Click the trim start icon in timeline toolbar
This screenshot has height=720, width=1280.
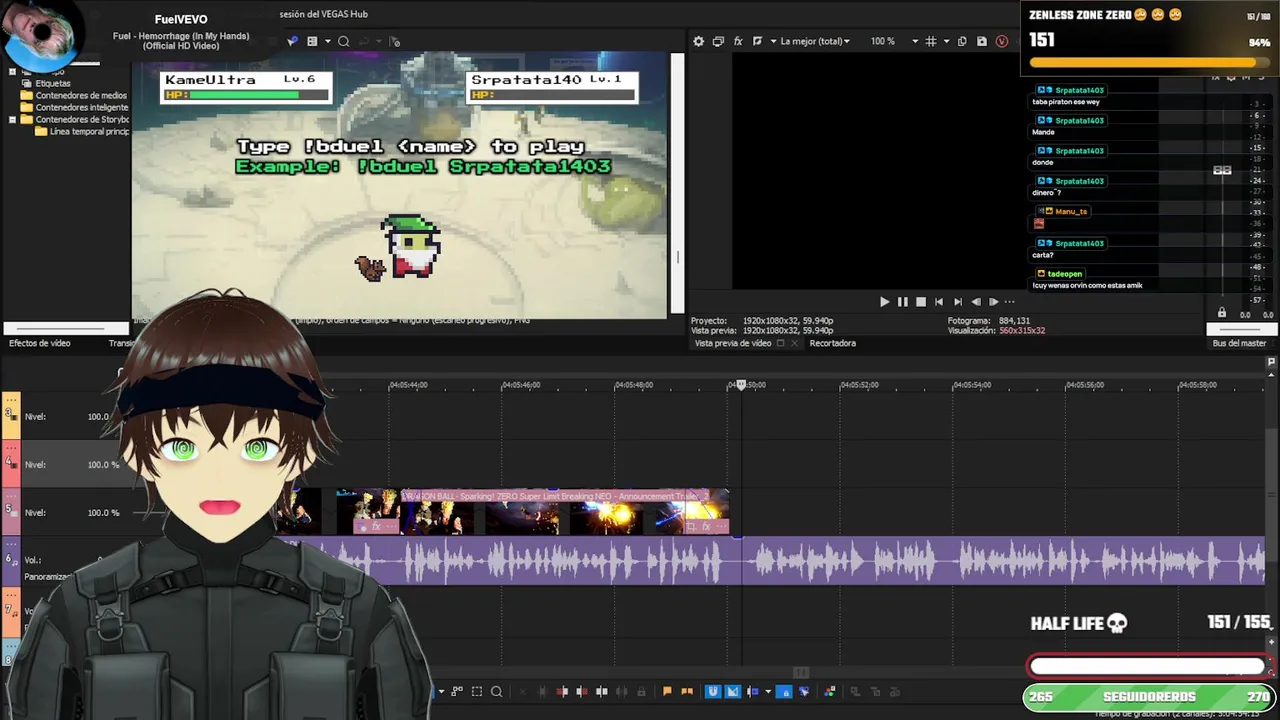[562, 691]
